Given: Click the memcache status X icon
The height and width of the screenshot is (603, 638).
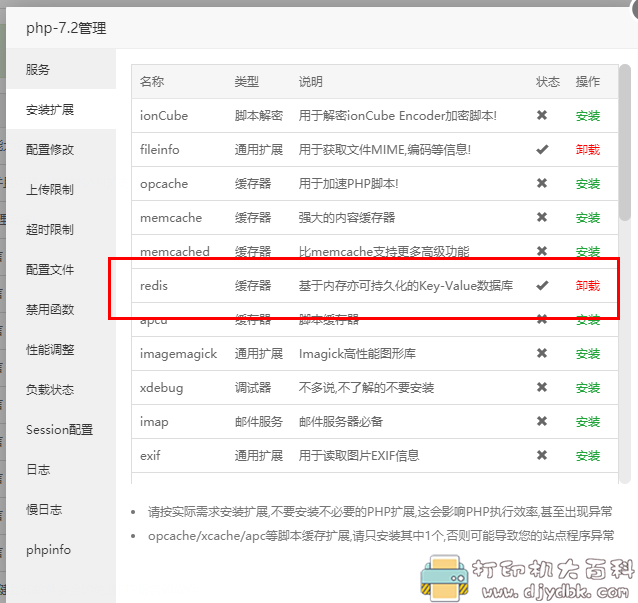Looking at the screenshot, I should pos(542,217).
